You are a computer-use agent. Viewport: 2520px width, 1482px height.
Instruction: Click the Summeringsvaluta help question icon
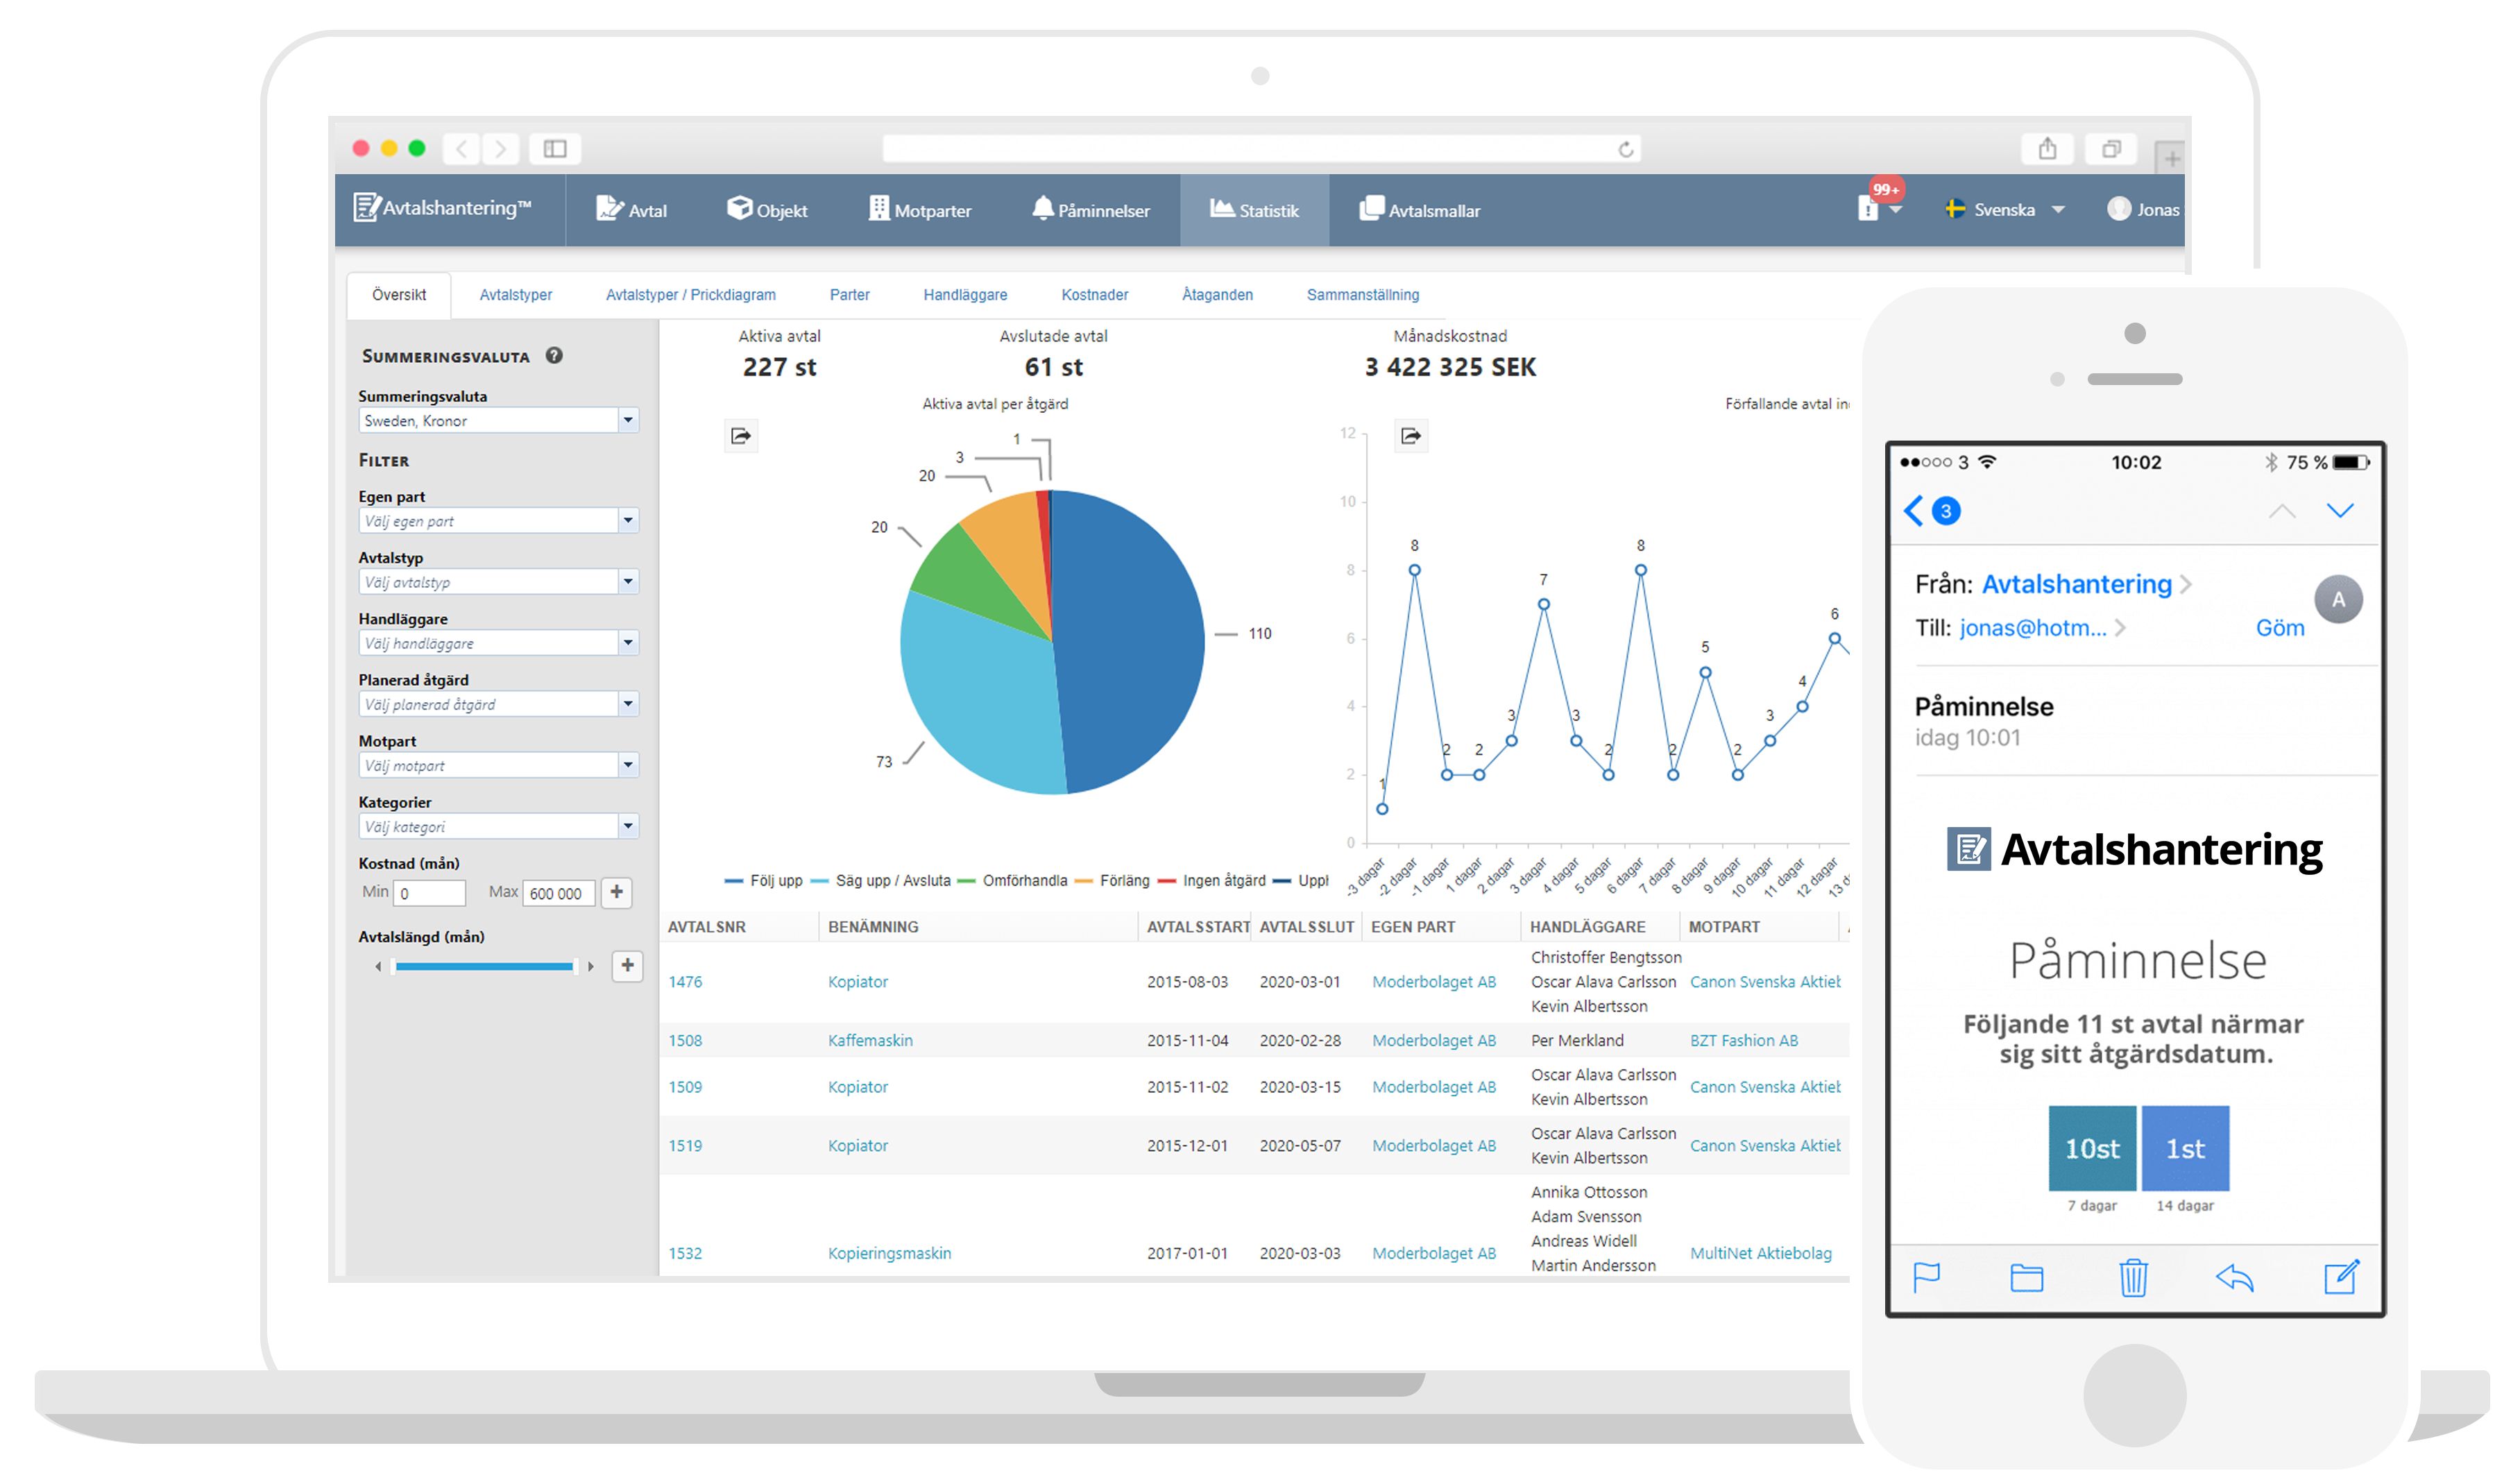pyautogui.click(x=554, y=356)
